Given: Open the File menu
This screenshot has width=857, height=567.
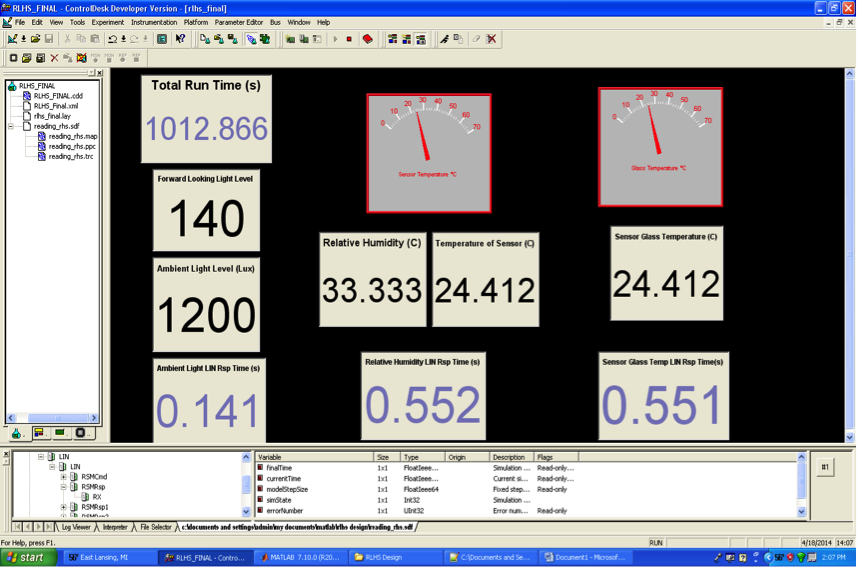Looking at the screenshot, I should coord(20,22).
